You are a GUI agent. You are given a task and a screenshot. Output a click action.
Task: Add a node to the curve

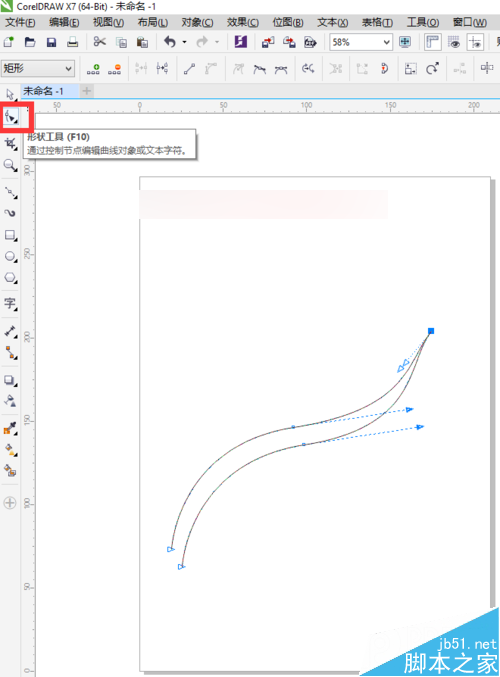coord(93,68)
